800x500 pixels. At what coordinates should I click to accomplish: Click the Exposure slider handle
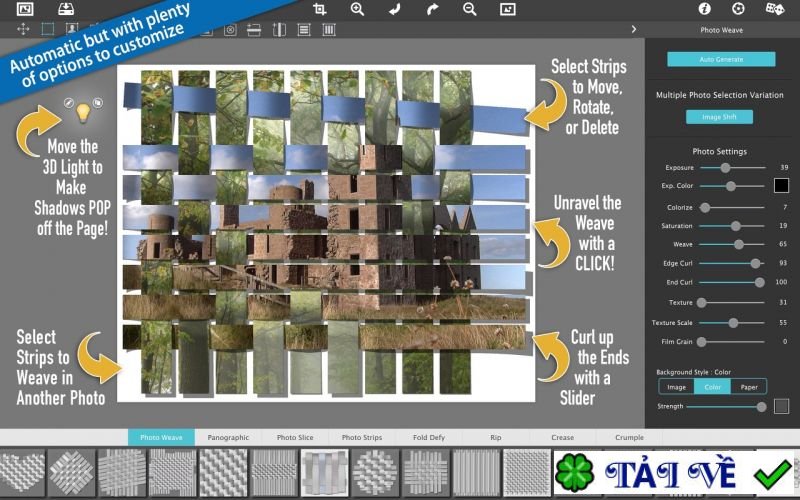click(x=725, y=167)
